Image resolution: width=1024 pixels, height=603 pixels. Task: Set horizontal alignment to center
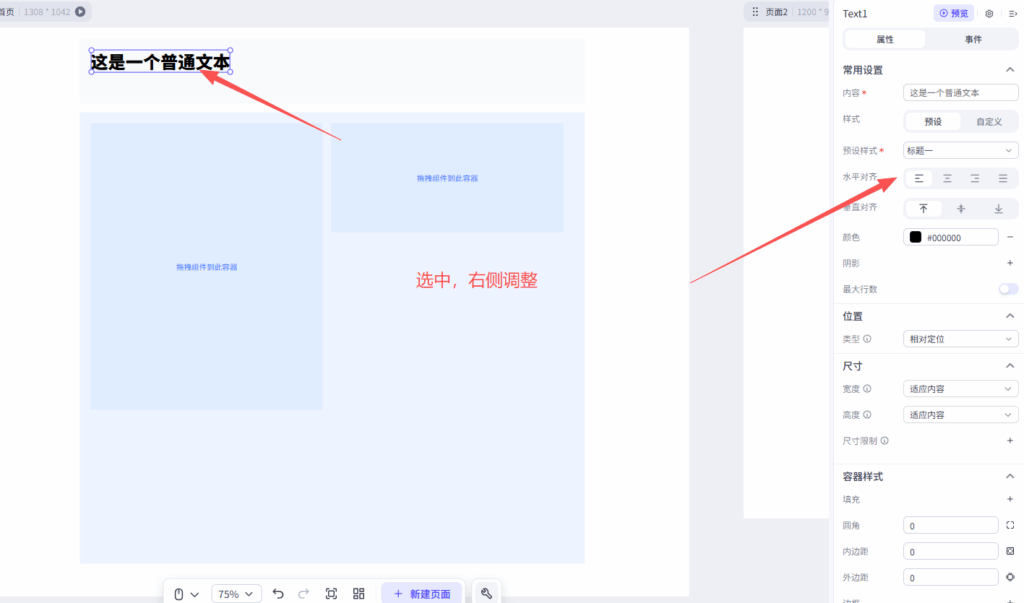[947, 179]
